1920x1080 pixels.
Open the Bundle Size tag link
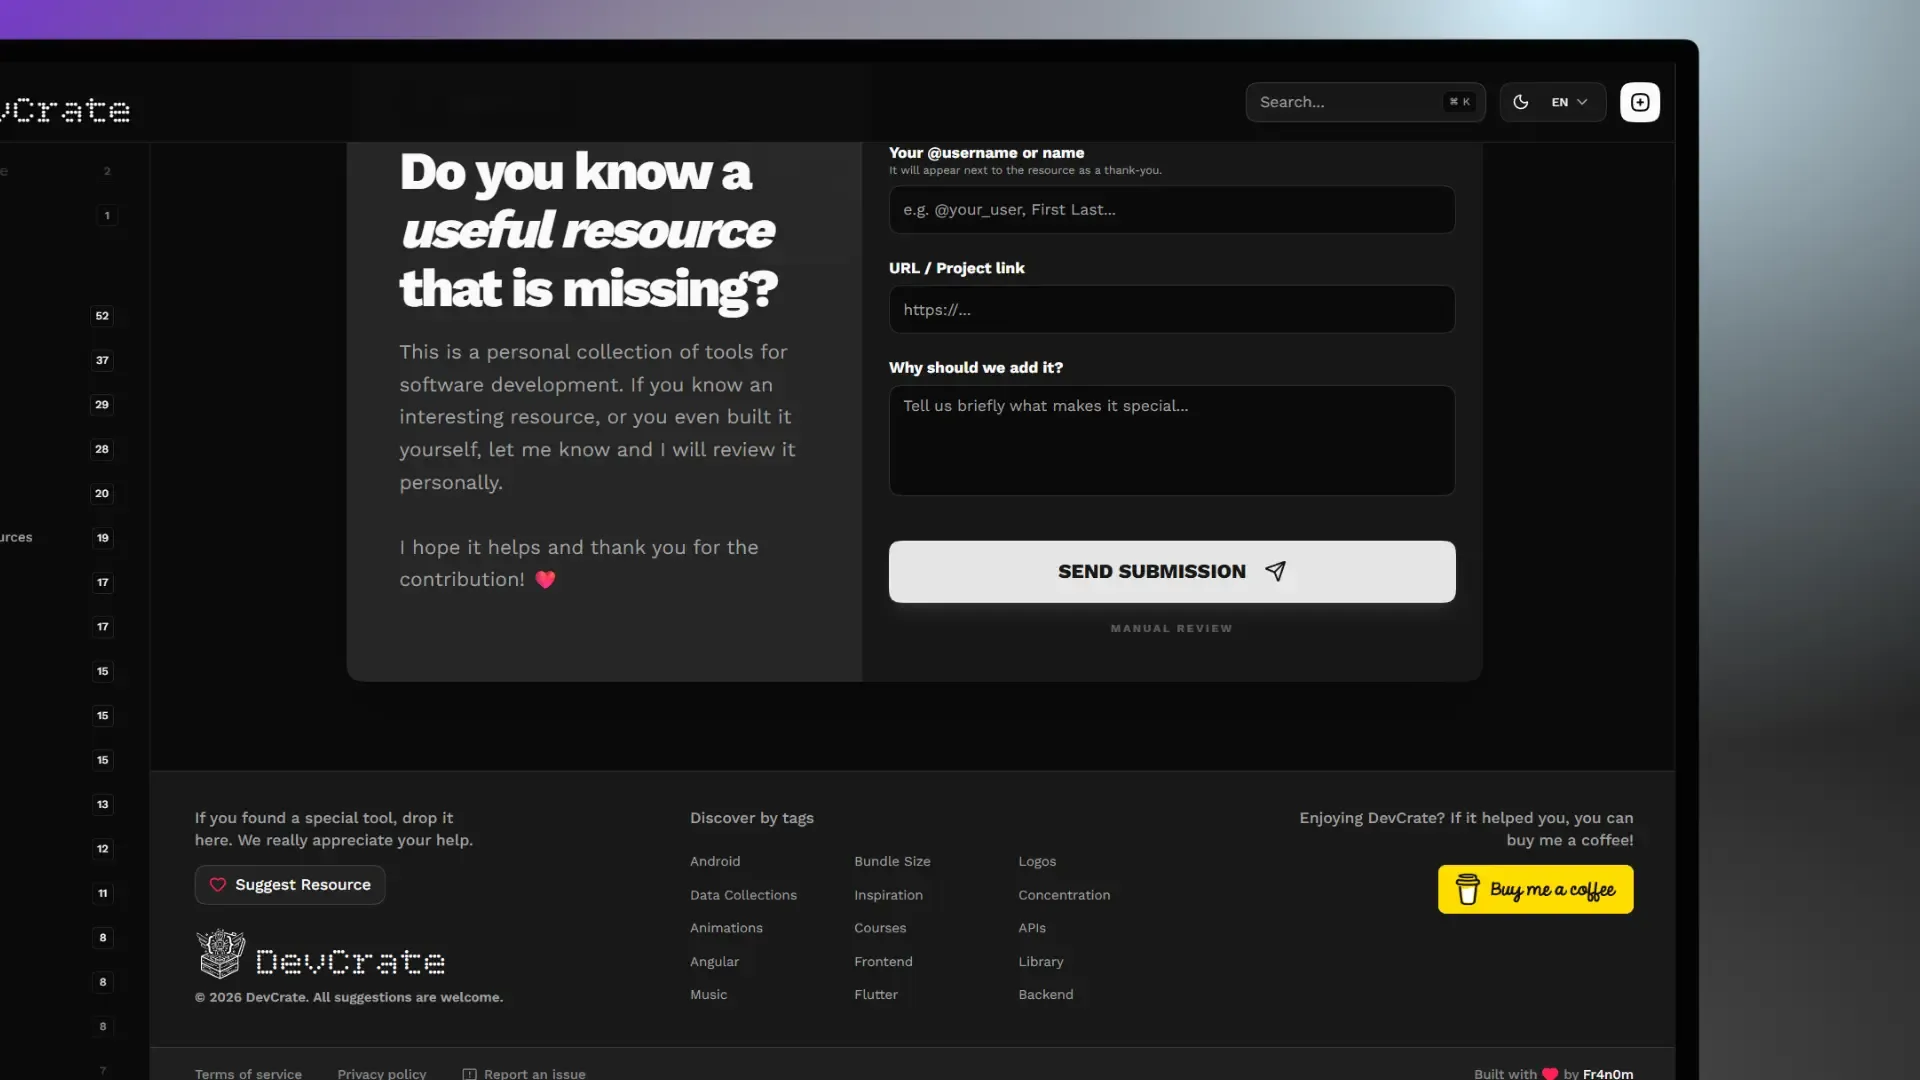[892, 862]
